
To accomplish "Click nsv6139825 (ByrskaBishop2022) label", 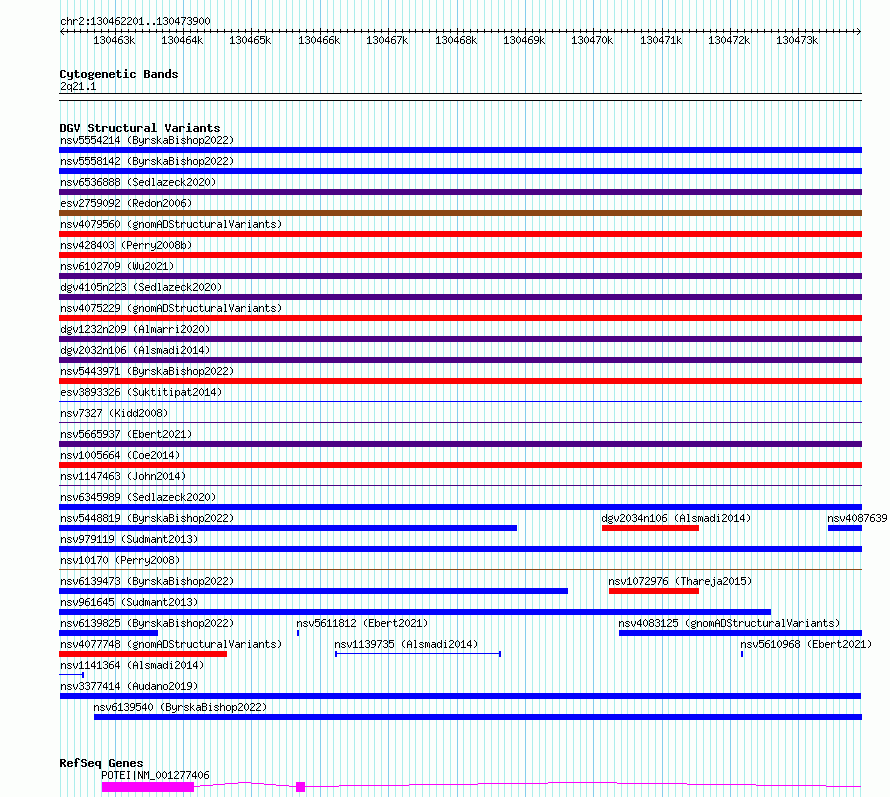I will (x=147, y=623).
